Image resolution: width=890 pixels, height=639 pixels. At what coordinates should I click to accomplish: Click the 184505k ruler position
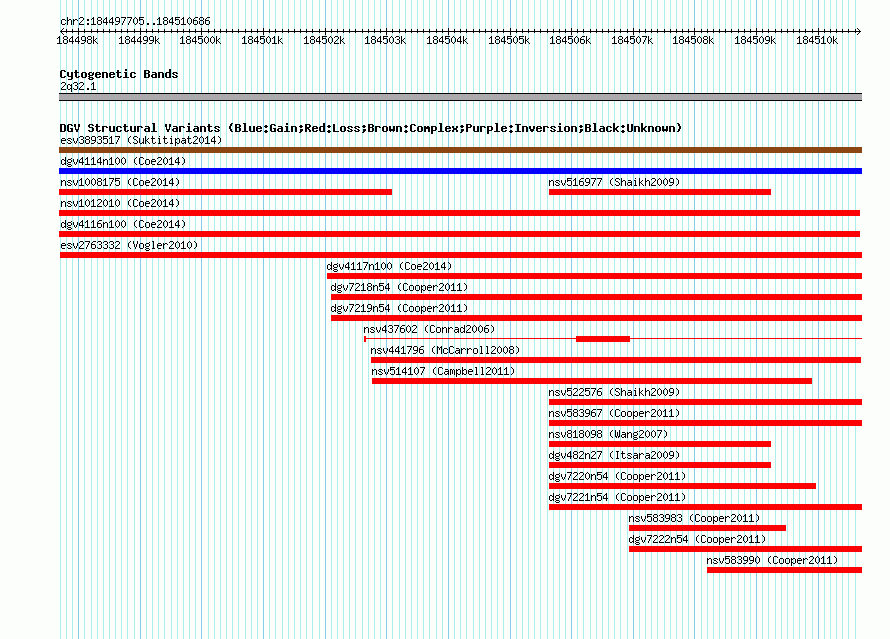(509, 40)
